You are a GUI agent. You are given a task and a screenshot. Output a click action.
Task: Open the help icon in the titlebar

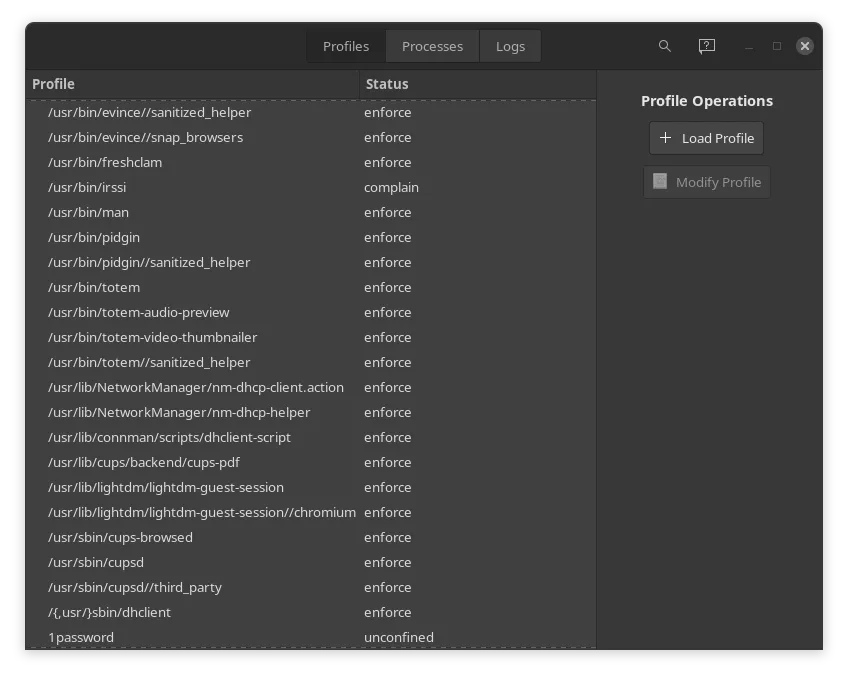click(x=706, y=46)
